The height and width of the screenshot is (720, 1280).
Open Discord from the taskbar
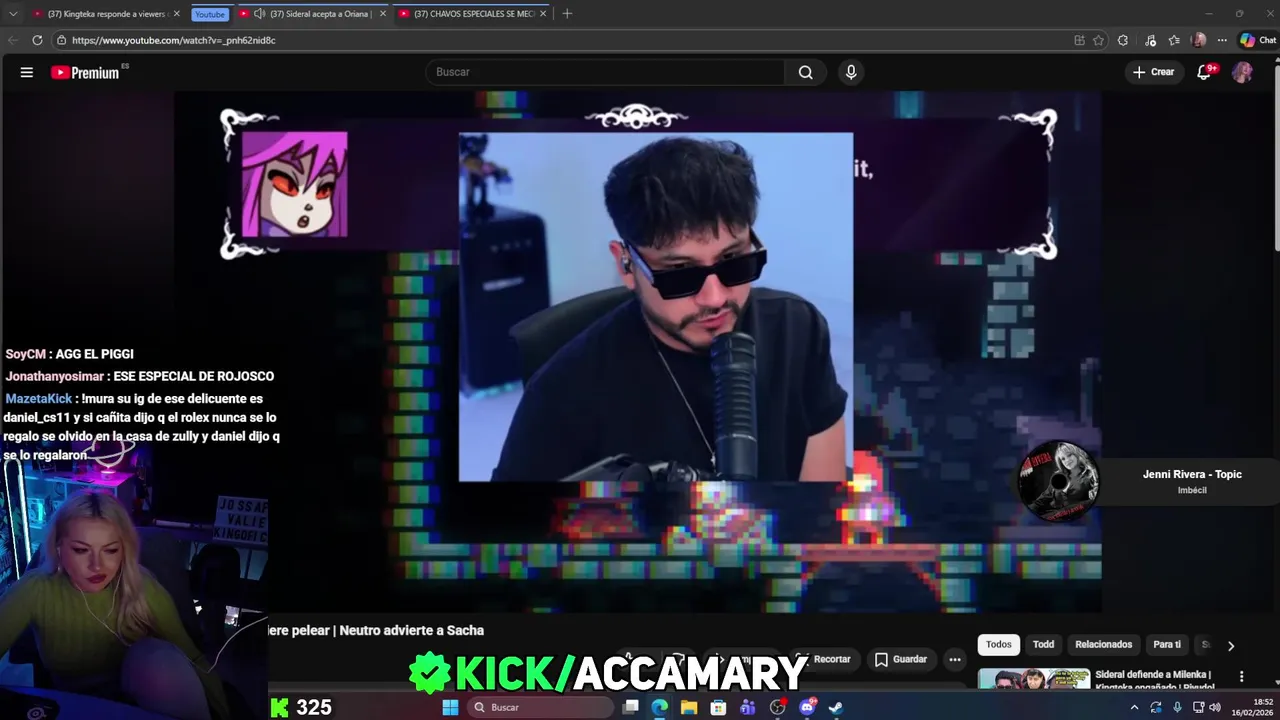807,707
